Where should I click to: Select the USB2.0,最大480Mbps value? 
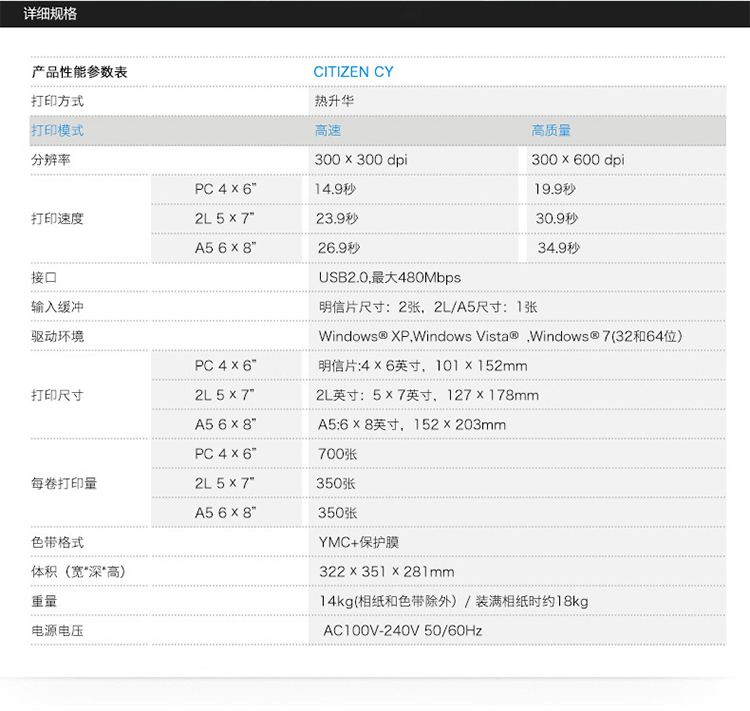pos(390,278)
